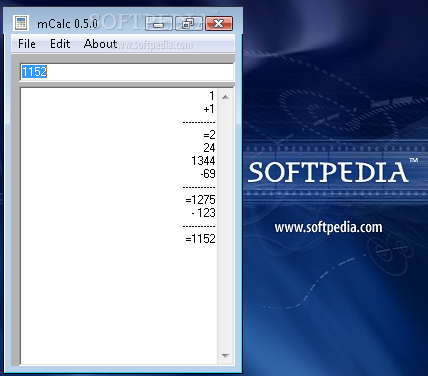Click the mCalc 0.5.0 title text
This screenshot has height=376, width=428.
pyautogui.click(x=68, y=24)
